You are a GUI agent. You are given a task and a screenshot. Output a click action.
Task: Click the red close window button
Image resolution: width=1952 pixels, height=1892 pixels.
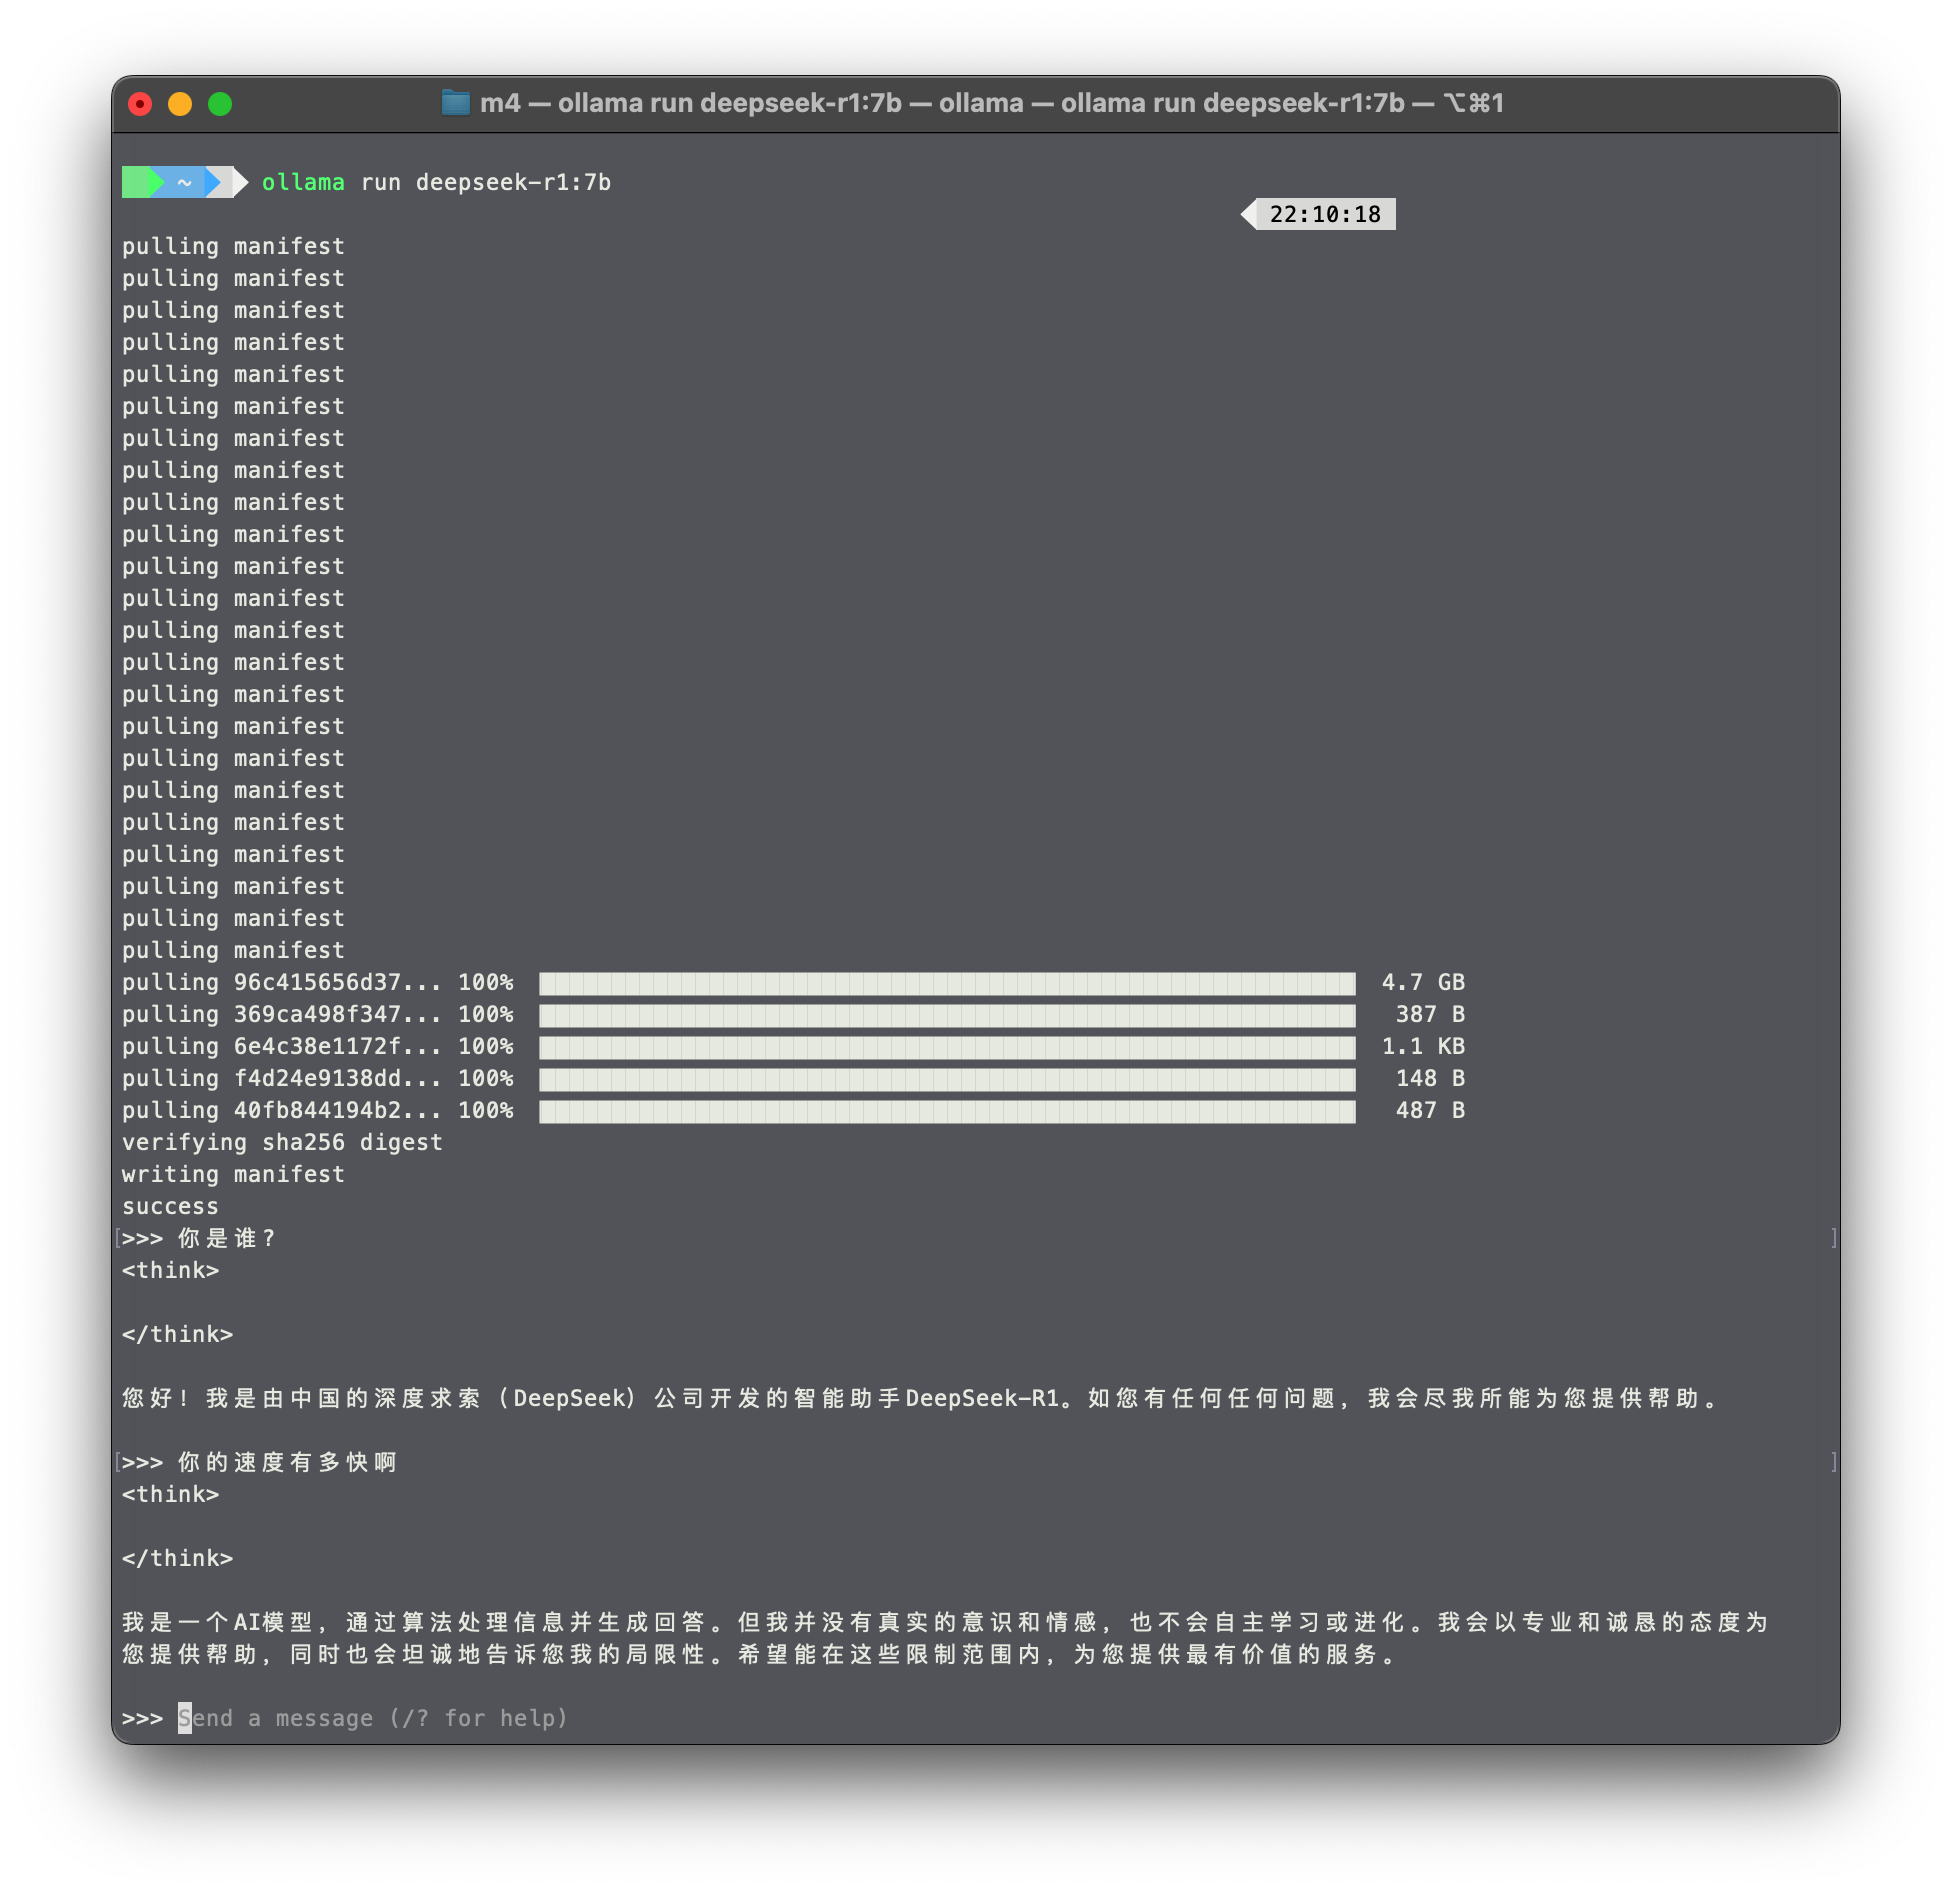click(x=140, y=104)
